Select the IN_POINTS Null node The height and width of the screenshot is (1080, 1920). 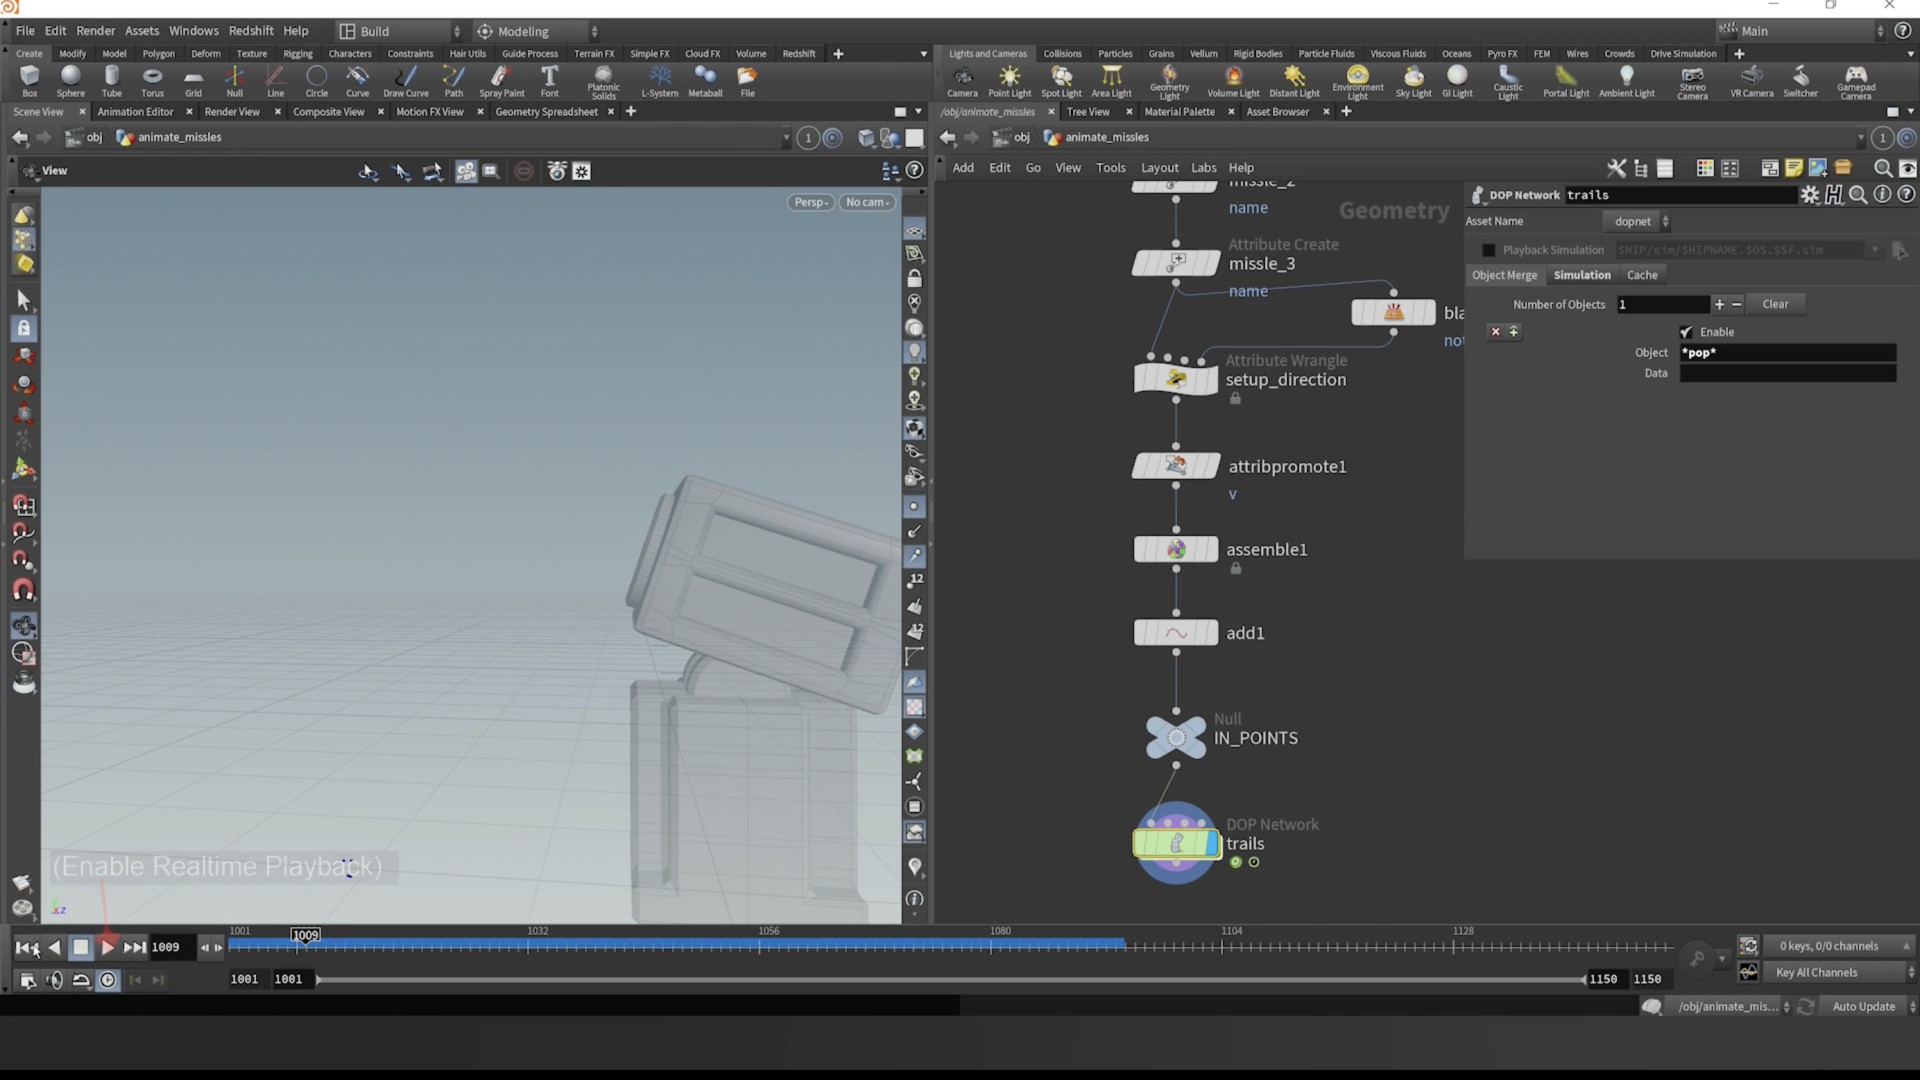click(x=1176, y=737)
